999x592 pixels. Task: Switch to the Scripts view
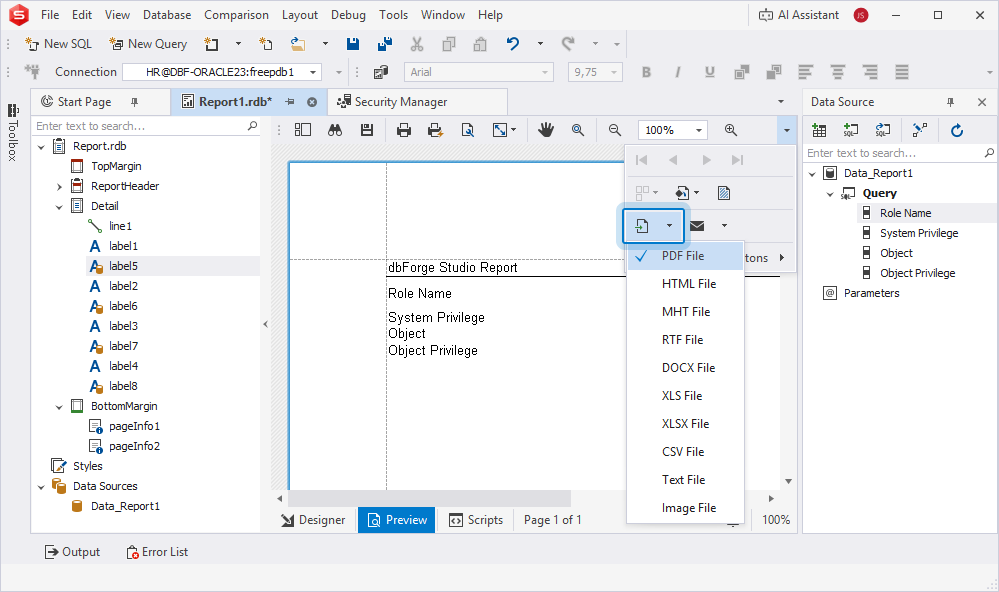(476, 520)
